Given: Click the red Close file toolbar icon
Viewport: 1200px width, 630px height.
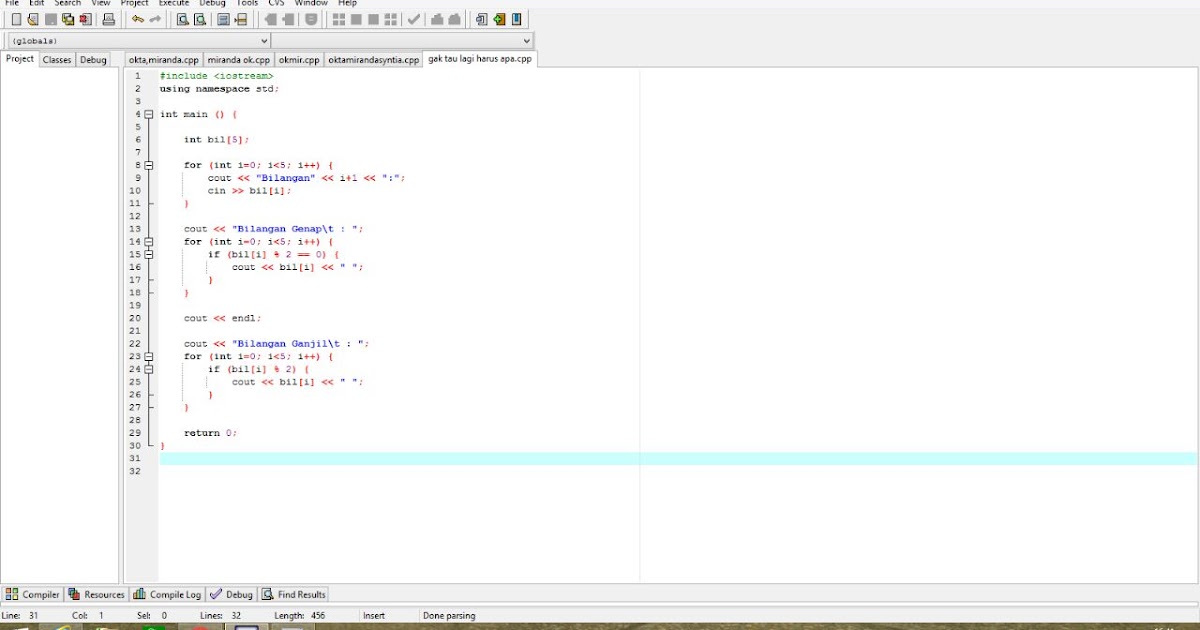Looking at the screenshot, I should 85,19.
